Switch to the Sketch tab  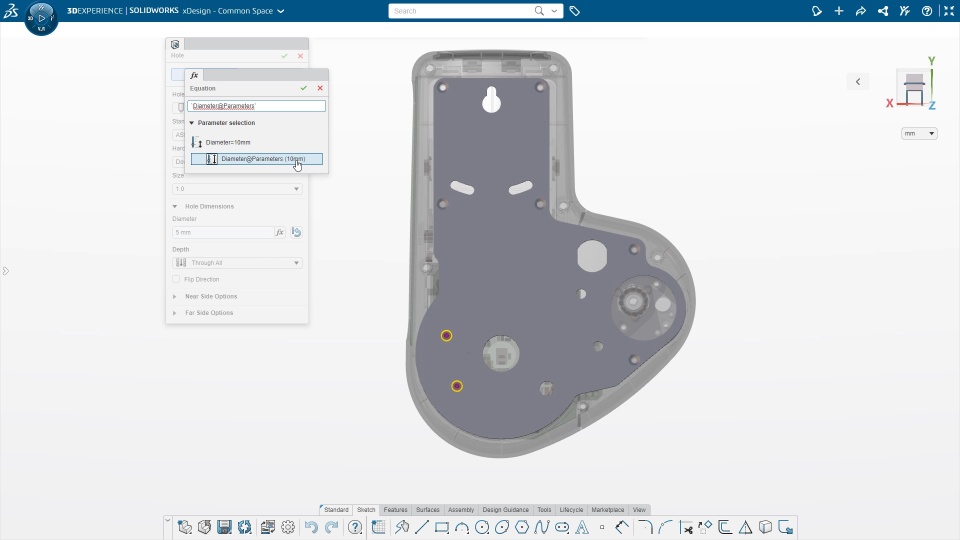tap(366, 510)
